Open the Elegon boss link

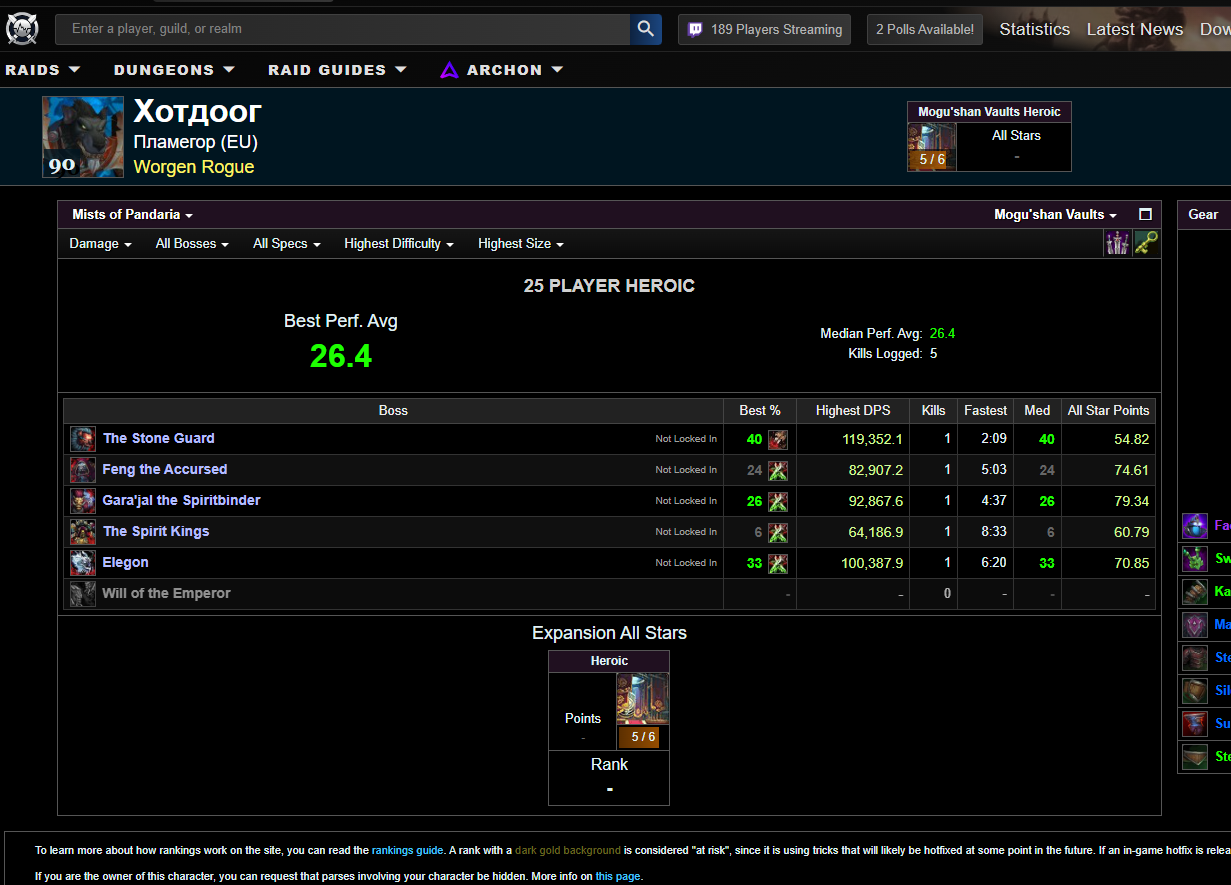(x=125, y=563)
